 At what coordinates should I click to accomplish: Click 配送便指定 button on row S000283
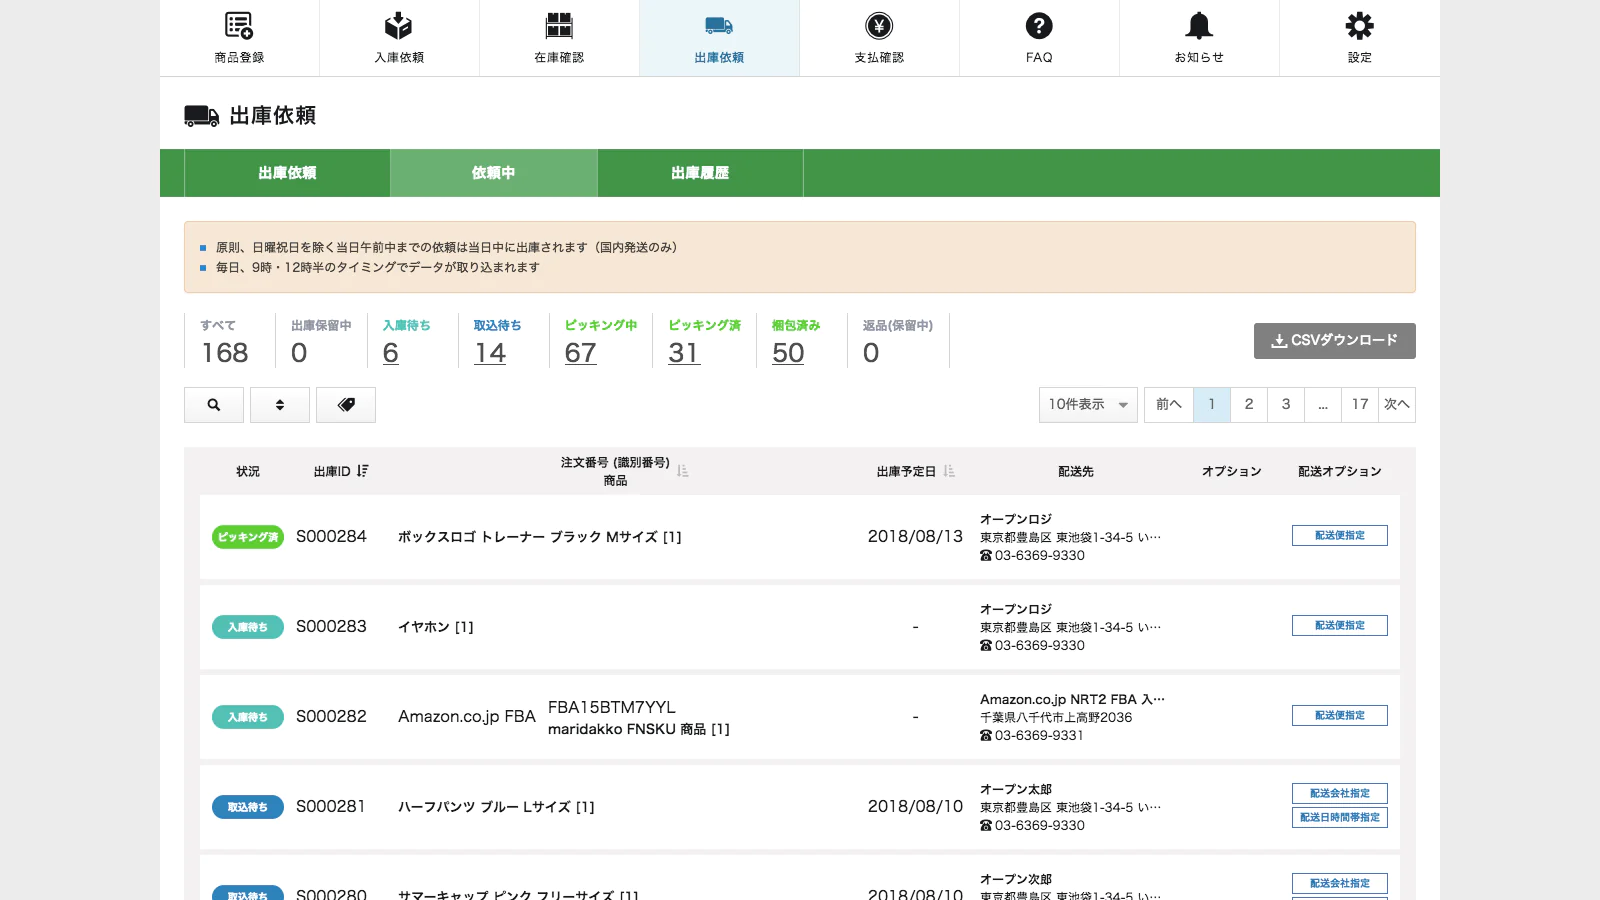[x=1340, y=625]
